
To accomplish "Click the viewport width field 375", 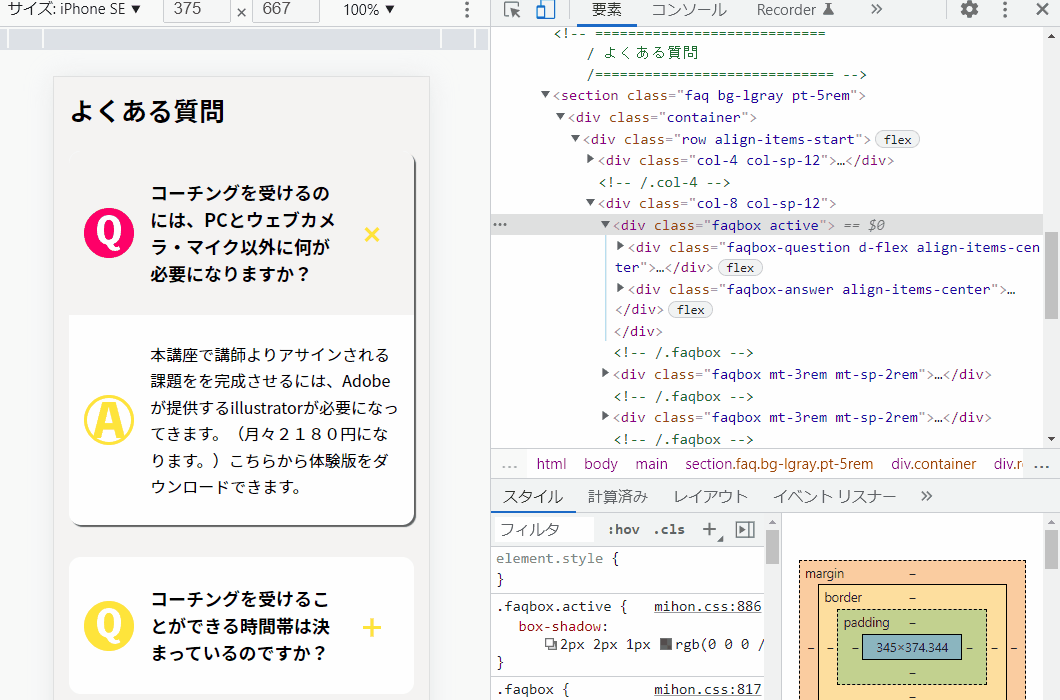I will pyautogui.click(x=197, y=10).
